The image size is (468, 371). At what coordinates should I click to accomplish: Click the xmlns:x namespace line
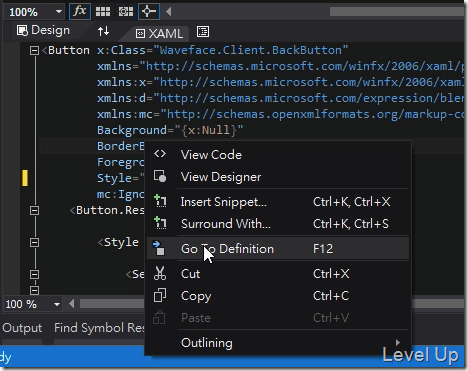(280, 82)
